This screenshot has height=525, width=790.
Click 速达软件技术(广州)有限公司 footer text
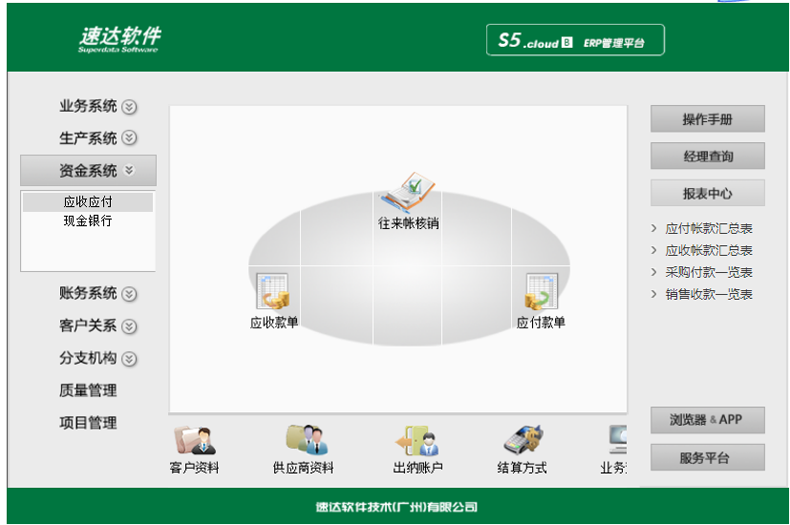pyautogui.click(x=397, y=507)
